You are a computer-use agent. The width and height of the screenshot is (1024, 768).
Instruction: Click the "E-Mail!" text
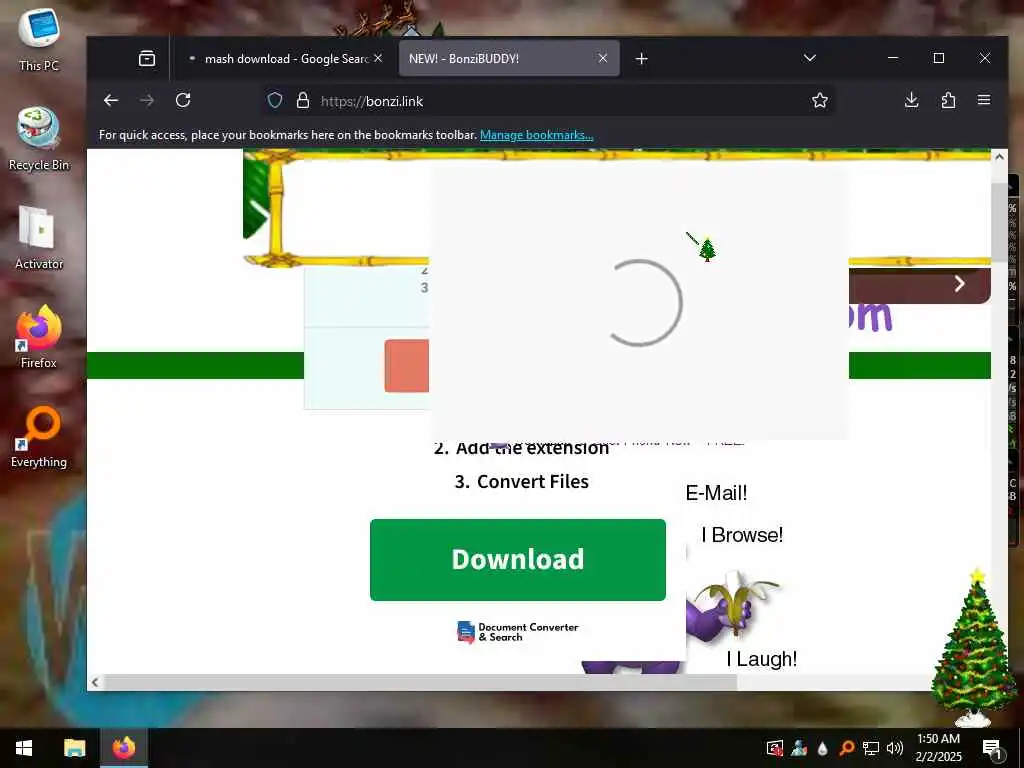click(x=716, y=493)
